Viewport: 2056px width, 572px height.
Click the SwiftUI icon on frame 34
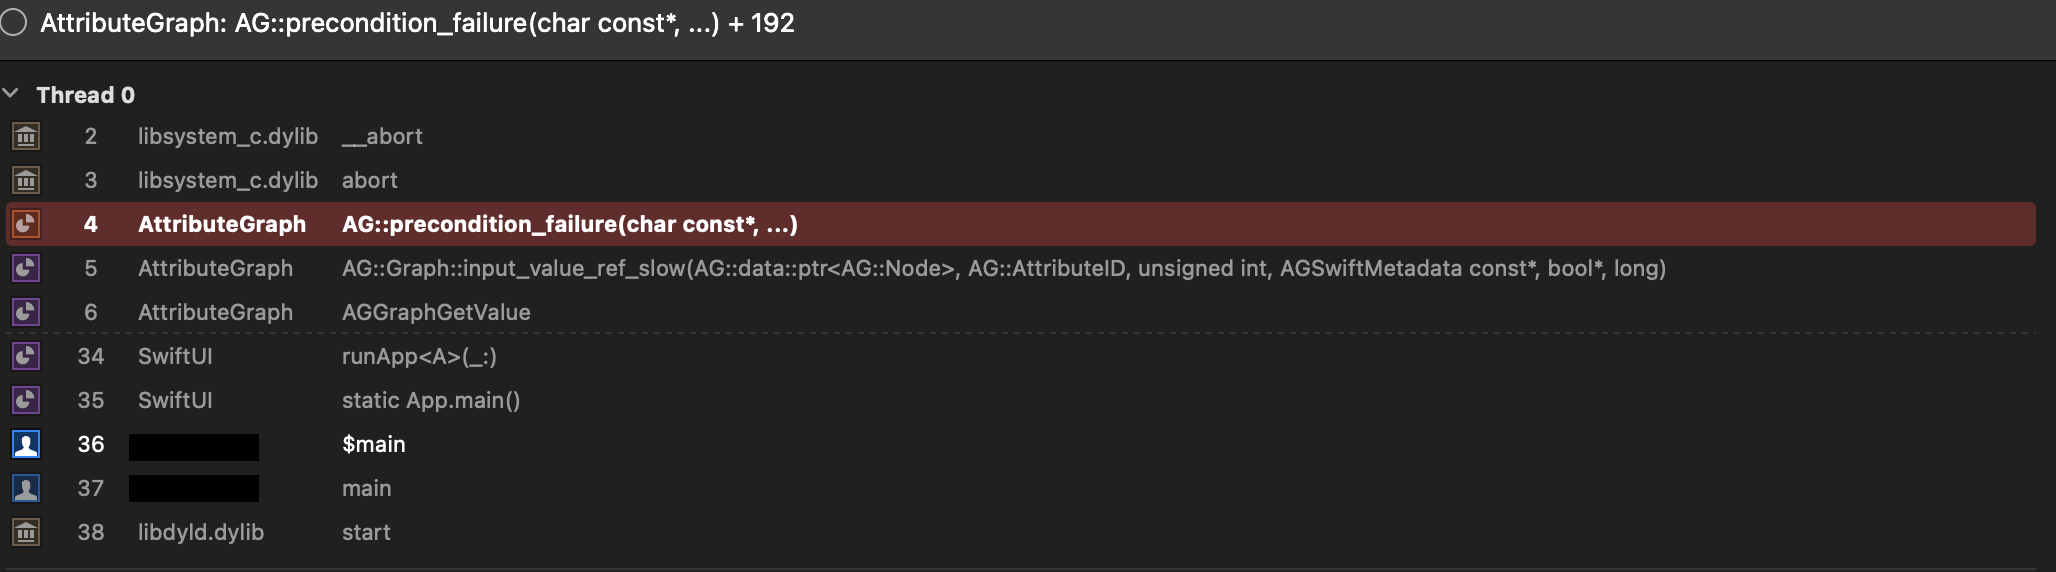(26, 356)
